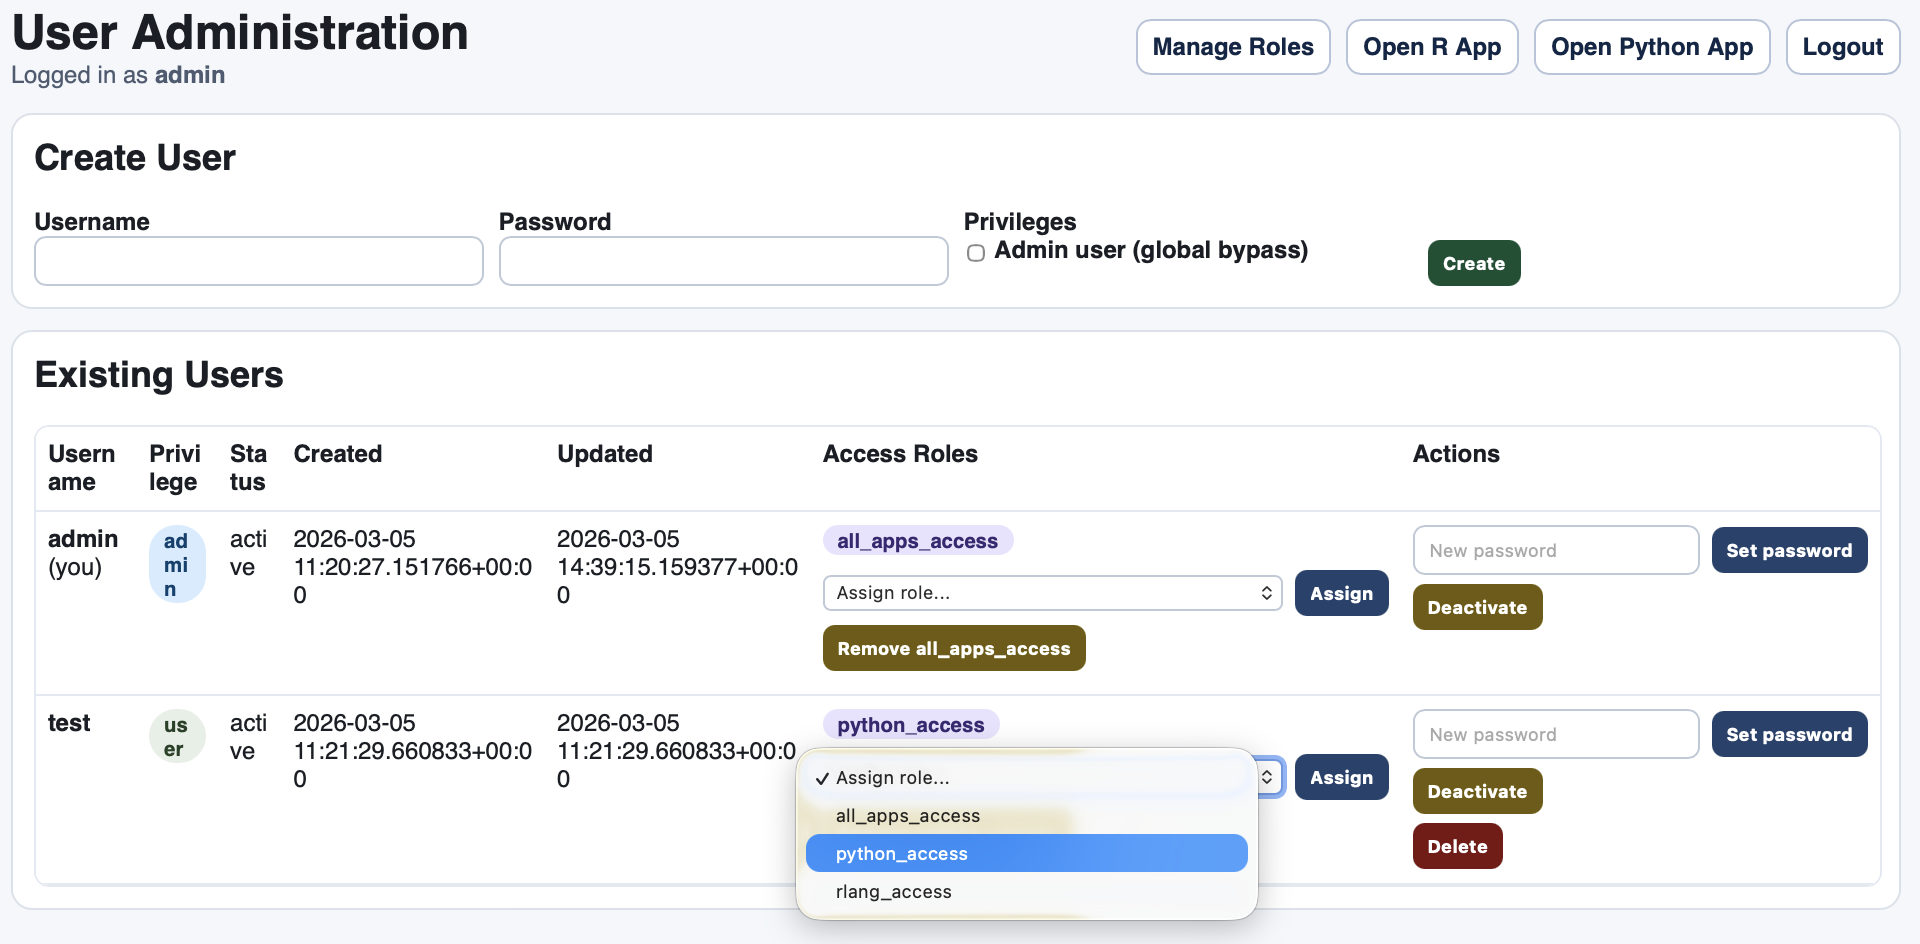Open the Python App
The image size is (1920, 944).
click(1651, 46)
